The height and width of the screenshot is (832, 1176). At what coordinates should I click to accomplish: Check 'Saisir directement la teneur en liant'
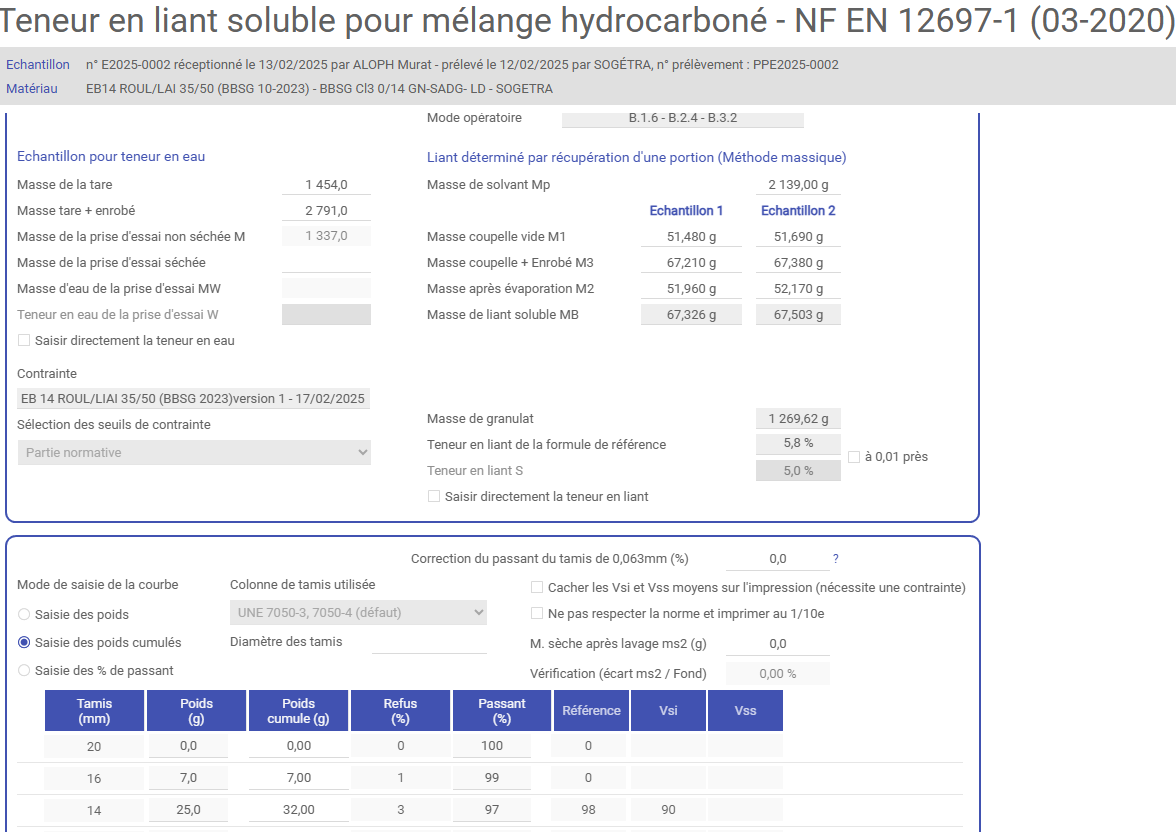coord(434,497)
